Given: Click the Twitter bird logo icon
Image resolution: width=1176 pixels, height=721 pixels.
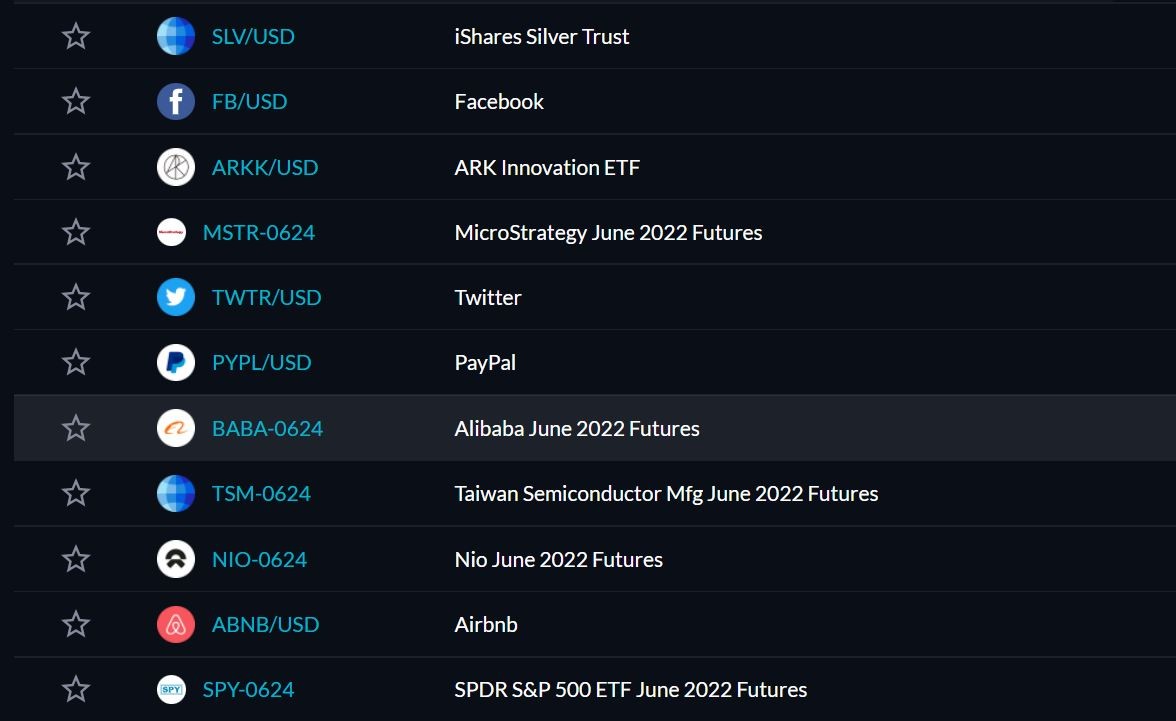Looking at the screenshot, I should [x=176, y=297].
